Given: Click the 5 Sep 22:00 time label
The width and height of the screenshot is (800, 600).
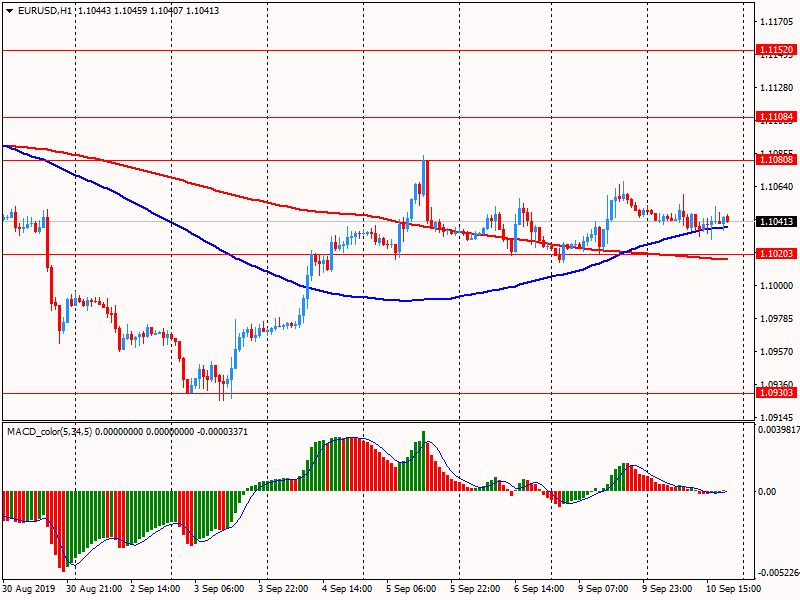Looking at the screenshot, I should 474,588.
